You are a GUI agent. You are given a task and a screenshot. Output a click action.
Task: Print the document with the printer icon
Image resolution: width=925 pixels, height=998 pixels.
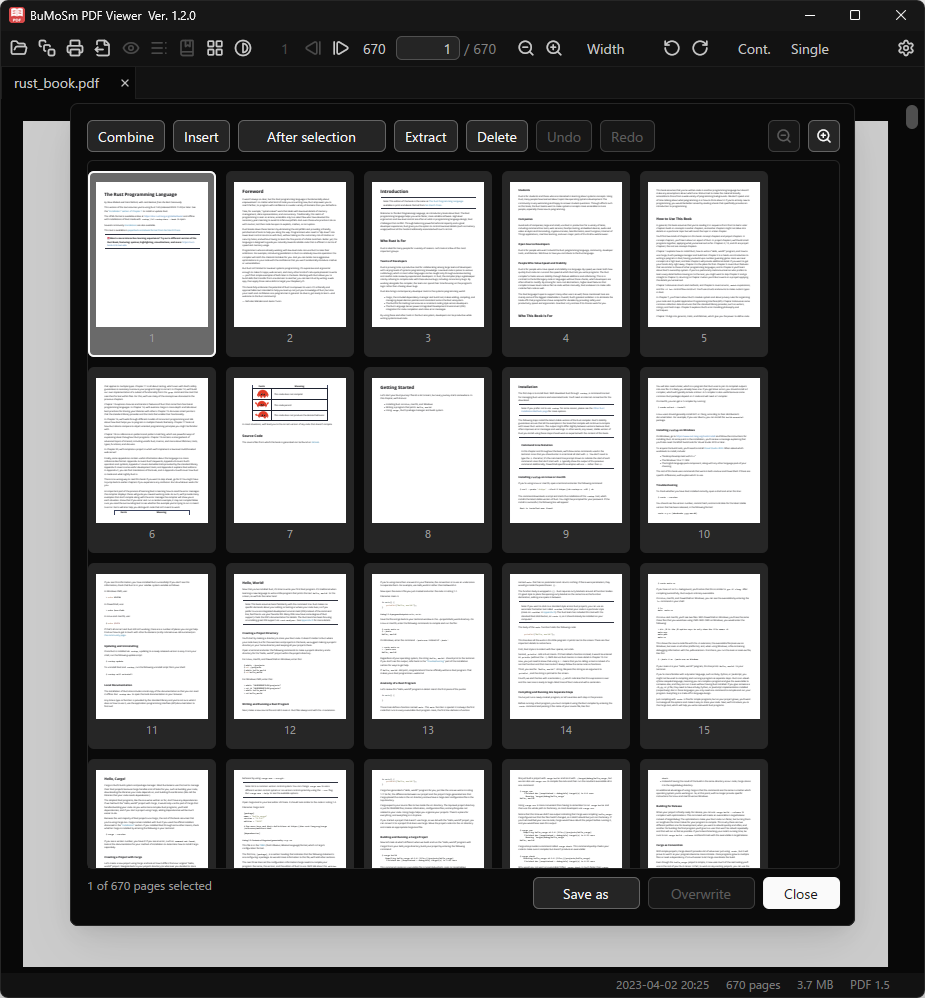[74, 48]
